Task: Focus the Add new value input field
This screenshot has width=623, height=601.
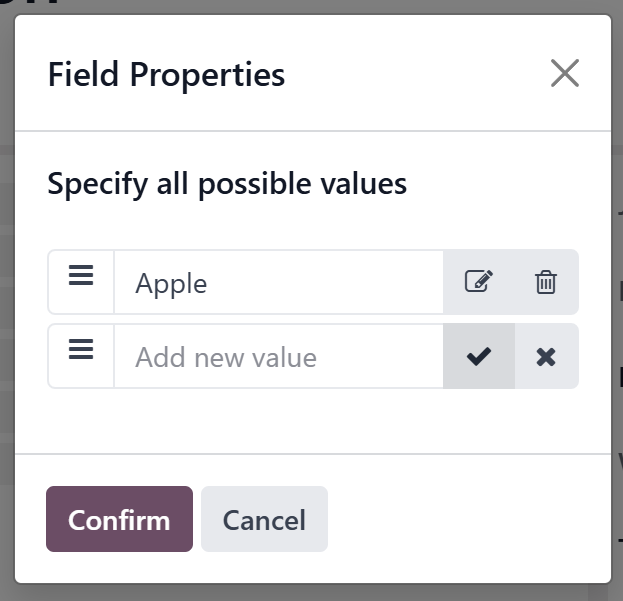Action: (x=279, y=356)
